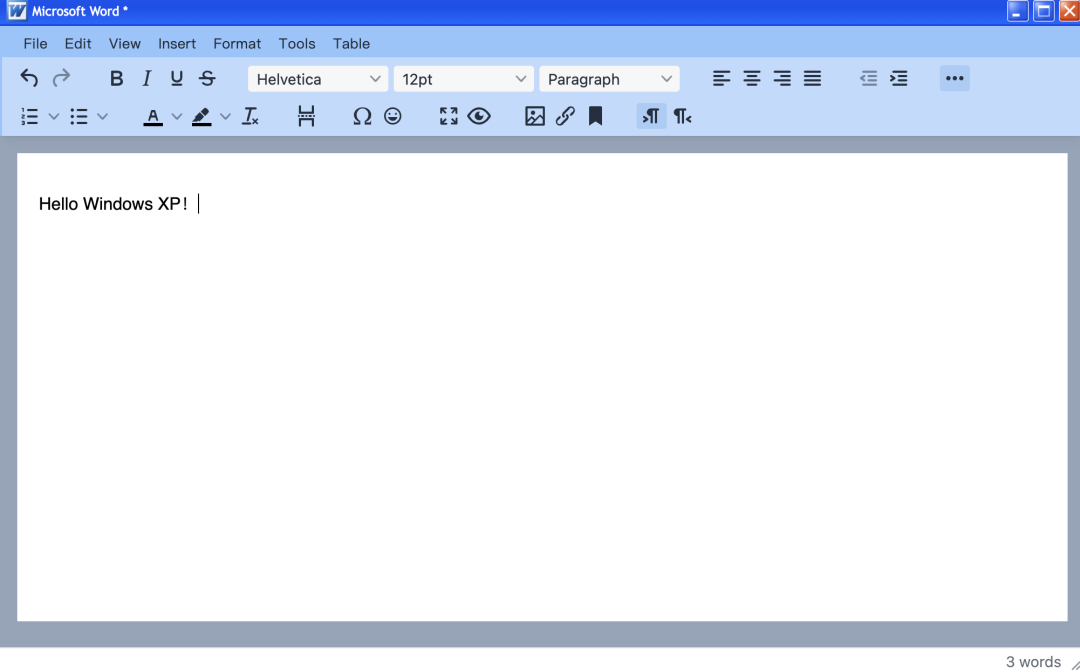Open the 12pt font size dropdown

coord(464,79)
